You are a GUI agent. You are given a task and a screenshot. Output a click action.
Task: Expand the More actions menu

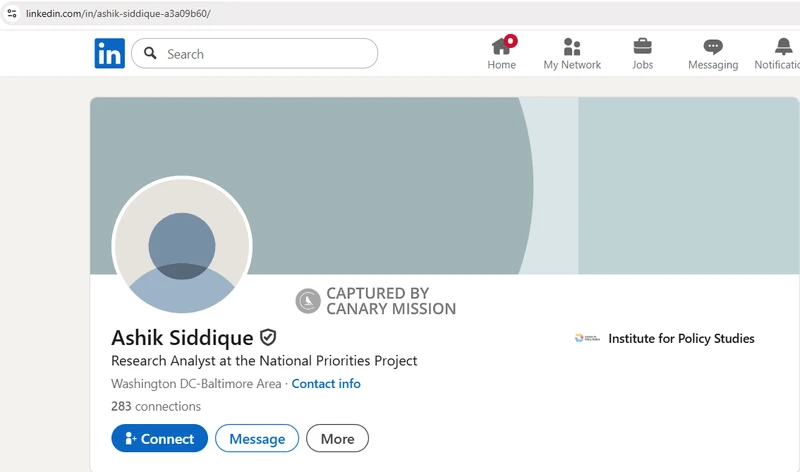pyautogui.click(x=337, y=439)
